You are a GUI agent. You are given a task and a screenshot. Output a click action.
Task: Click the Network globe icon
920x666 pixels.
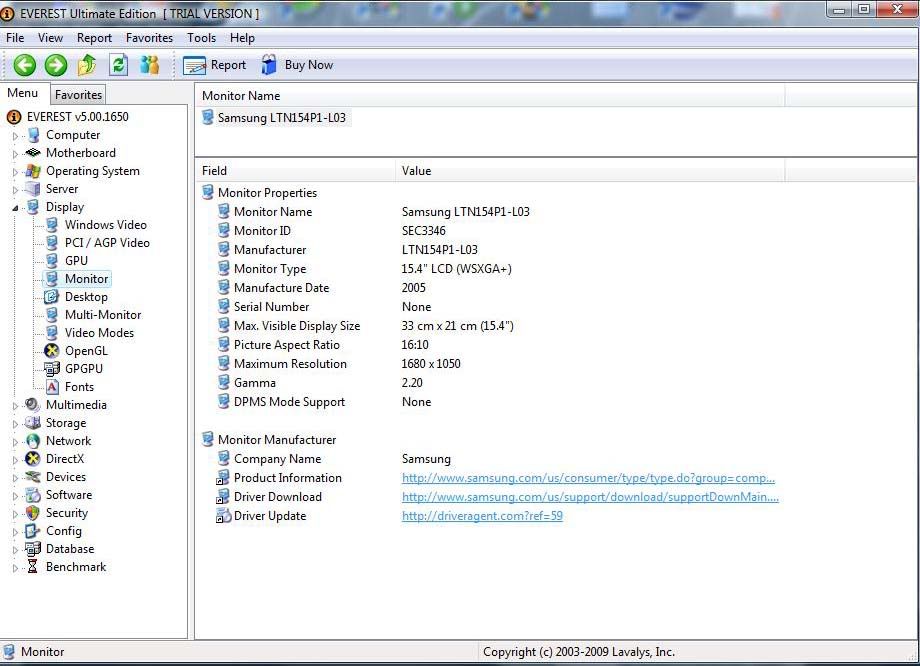(33, 441)
